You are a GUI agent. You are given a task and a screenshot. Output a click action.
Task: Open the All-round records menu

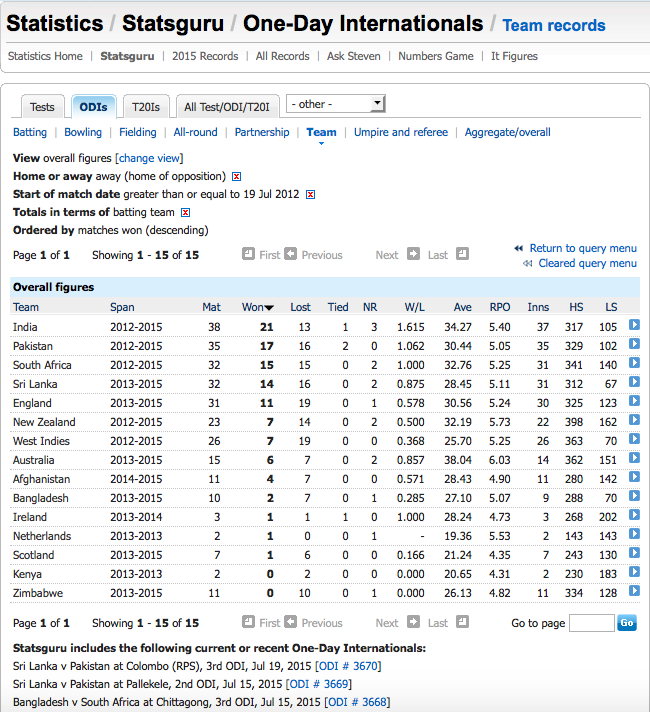click(195, 132)
